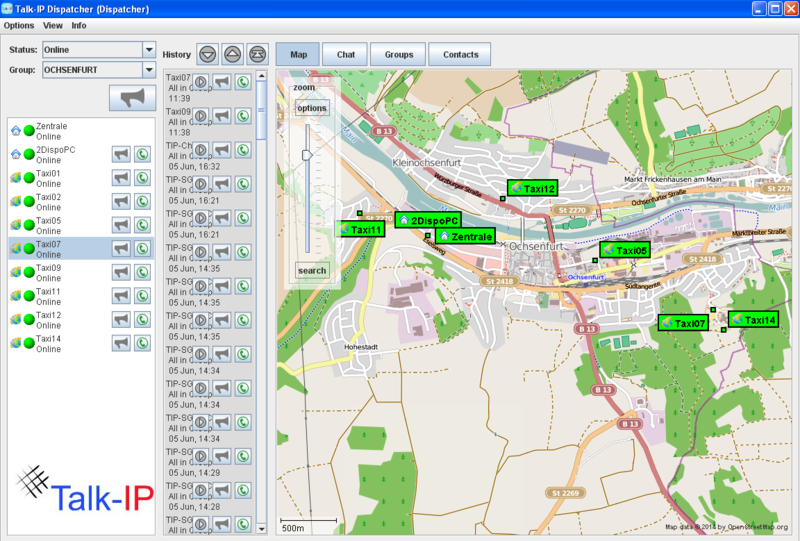Screen dimensions: 800x541
Task: Click the map search button
Action: coord(312,270)
